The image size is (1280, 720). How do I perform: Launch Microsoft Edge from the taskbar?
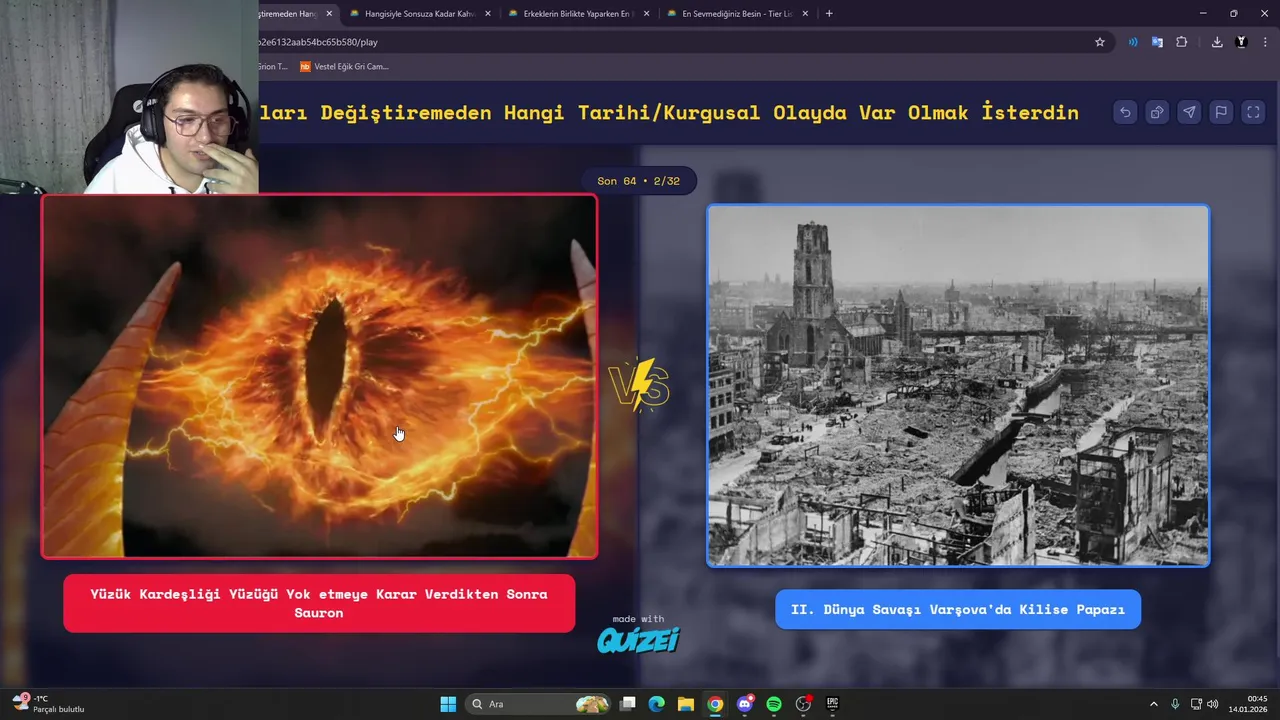[x=656, y=704]
